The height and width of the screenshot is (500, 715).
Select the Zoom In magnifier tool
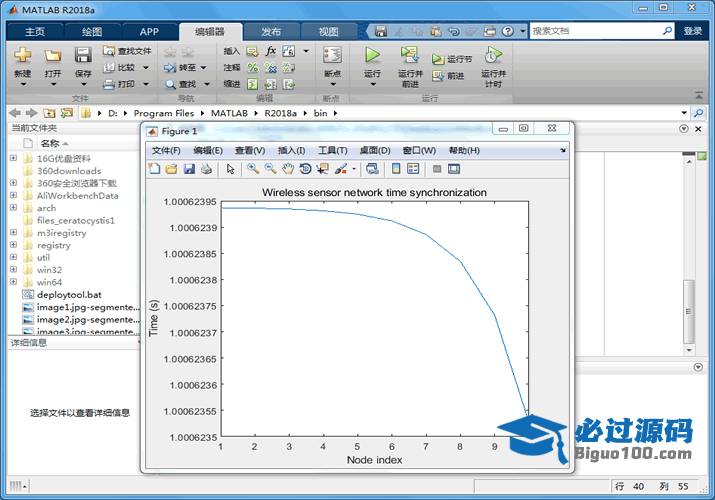click(253, 169)
